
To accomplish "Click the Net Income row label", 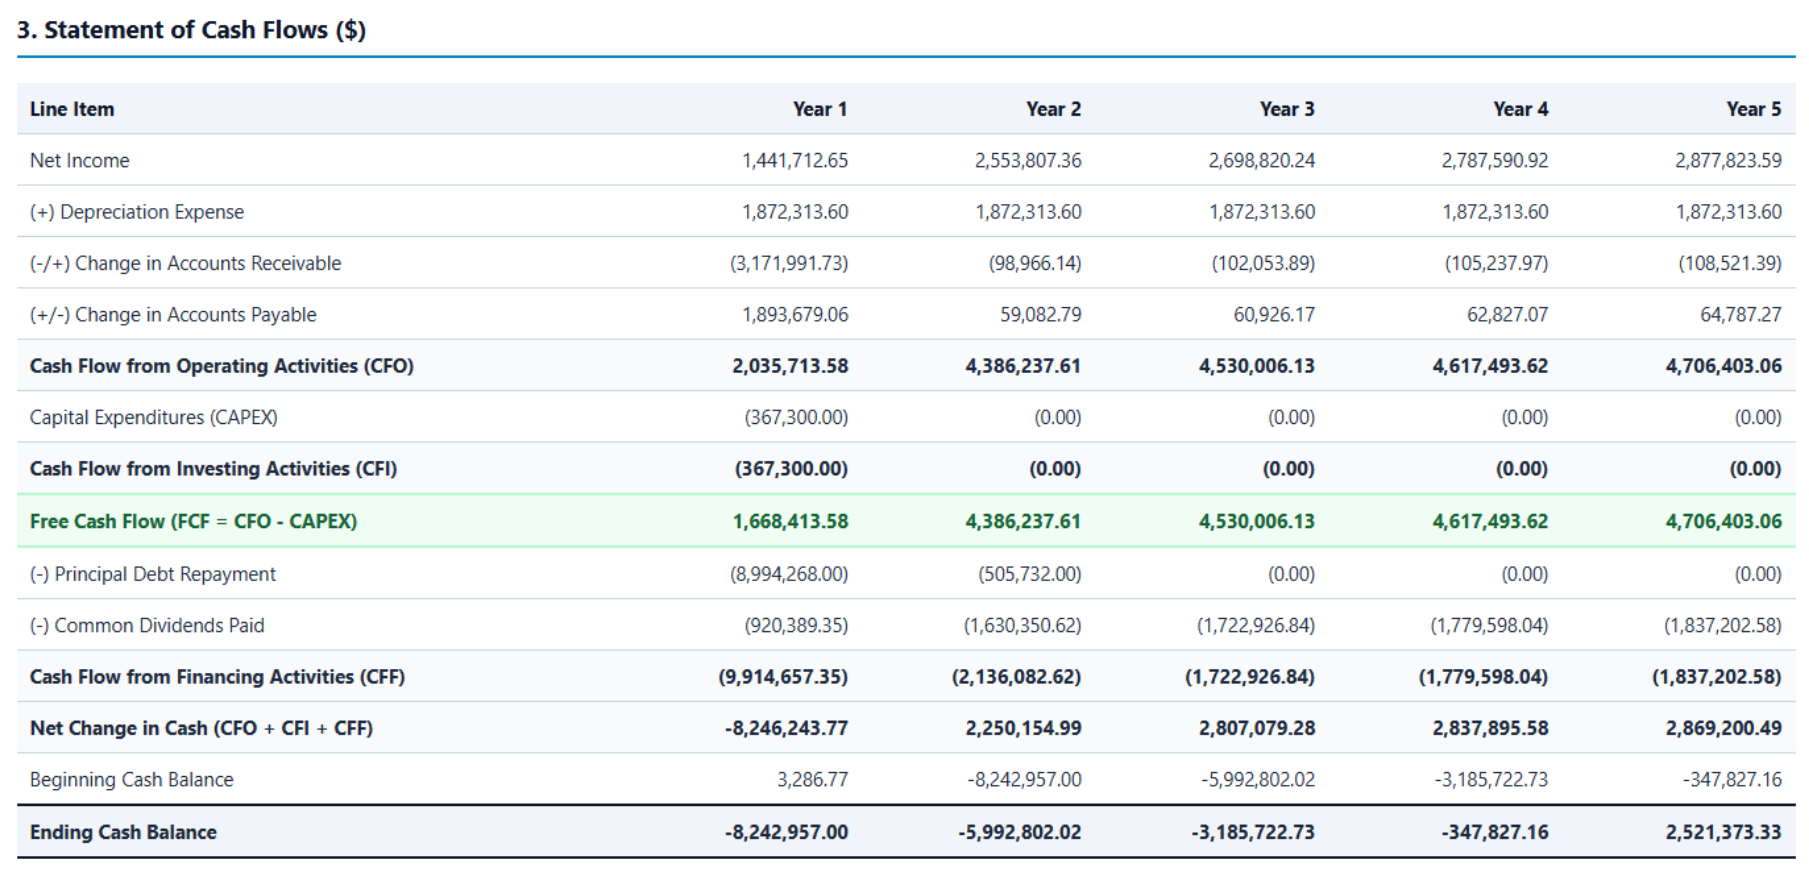I will (x=80, y=160).
